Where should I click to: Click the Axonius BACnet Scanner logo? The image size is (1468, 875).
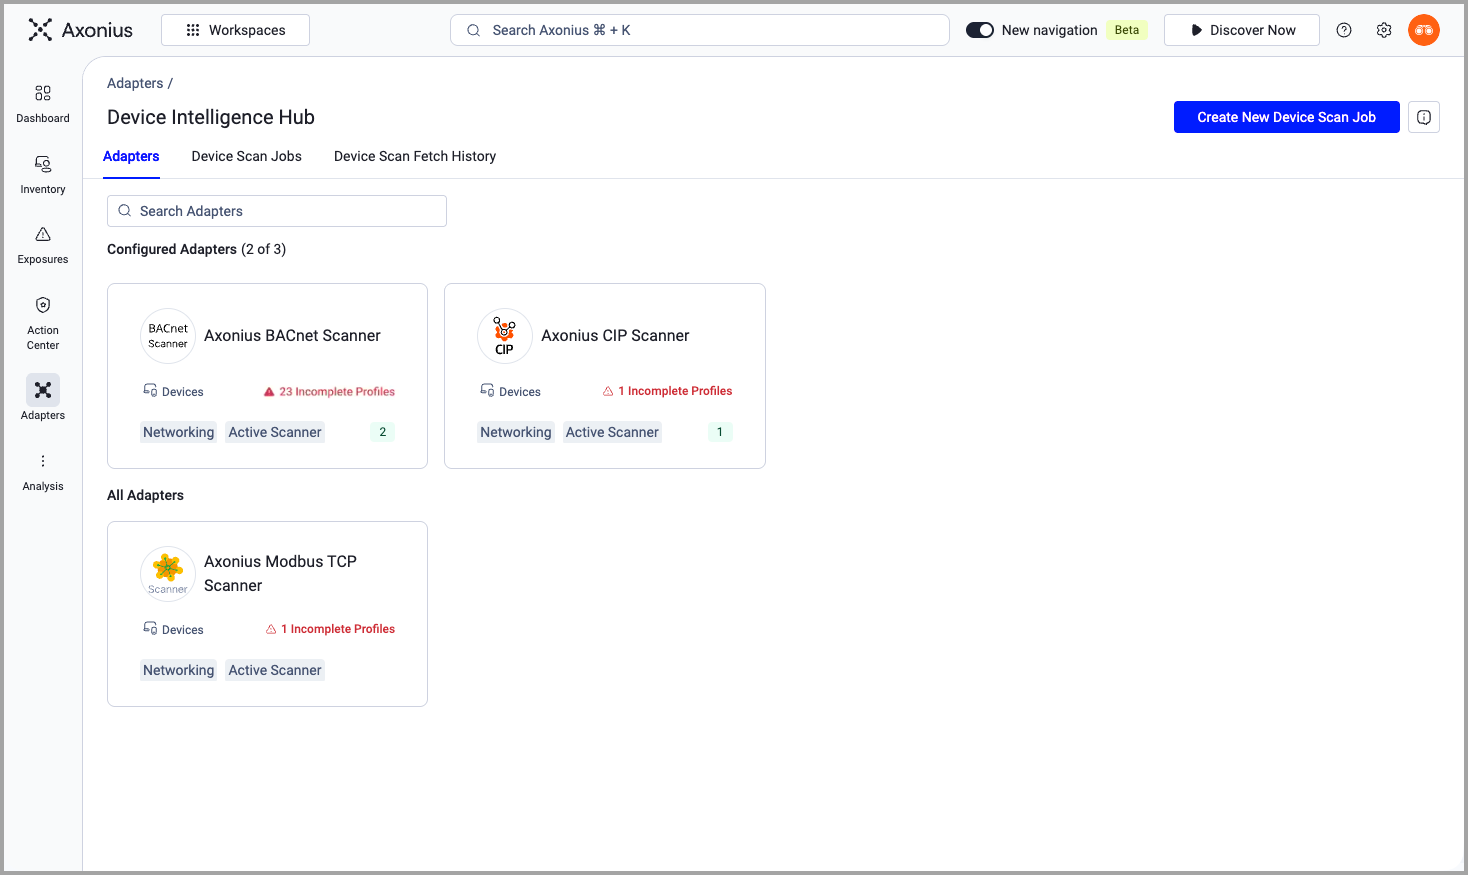tap(168, 336)
